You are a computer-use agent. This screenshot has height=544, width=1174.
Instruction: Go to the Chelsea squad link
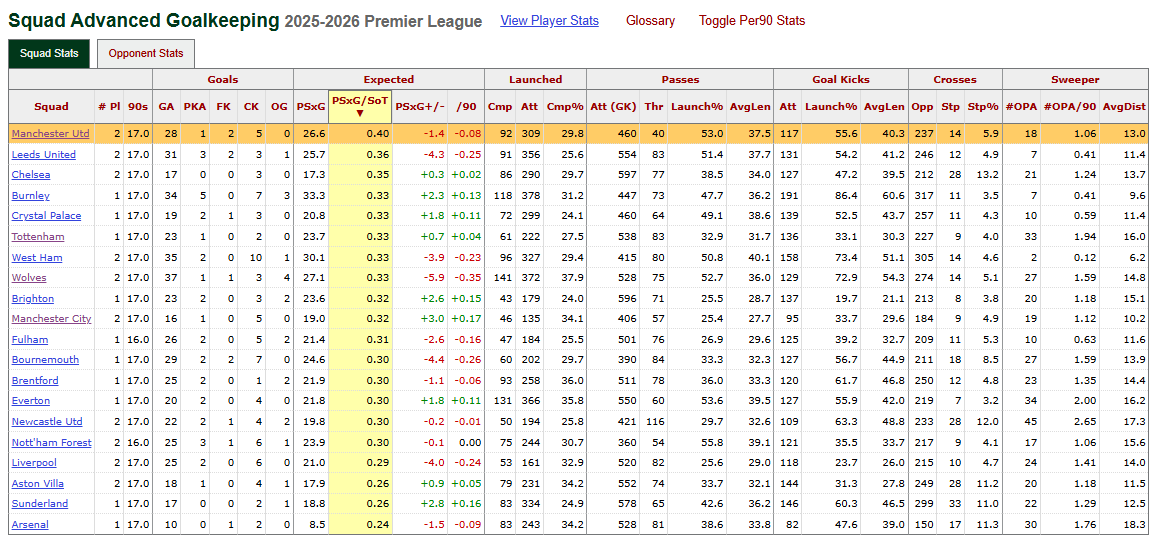click(30, 175)
